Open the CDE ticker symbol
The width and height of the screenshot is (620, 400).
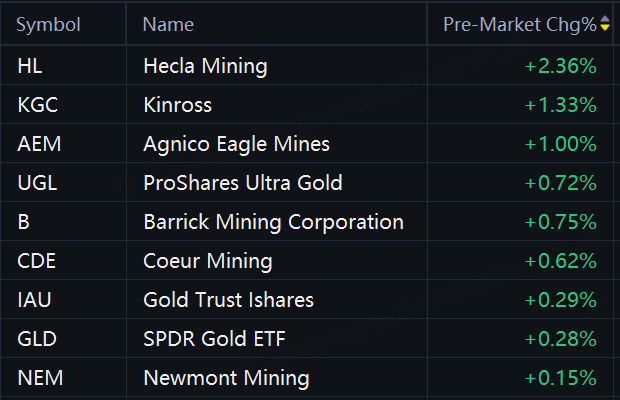tap(37, 261)
